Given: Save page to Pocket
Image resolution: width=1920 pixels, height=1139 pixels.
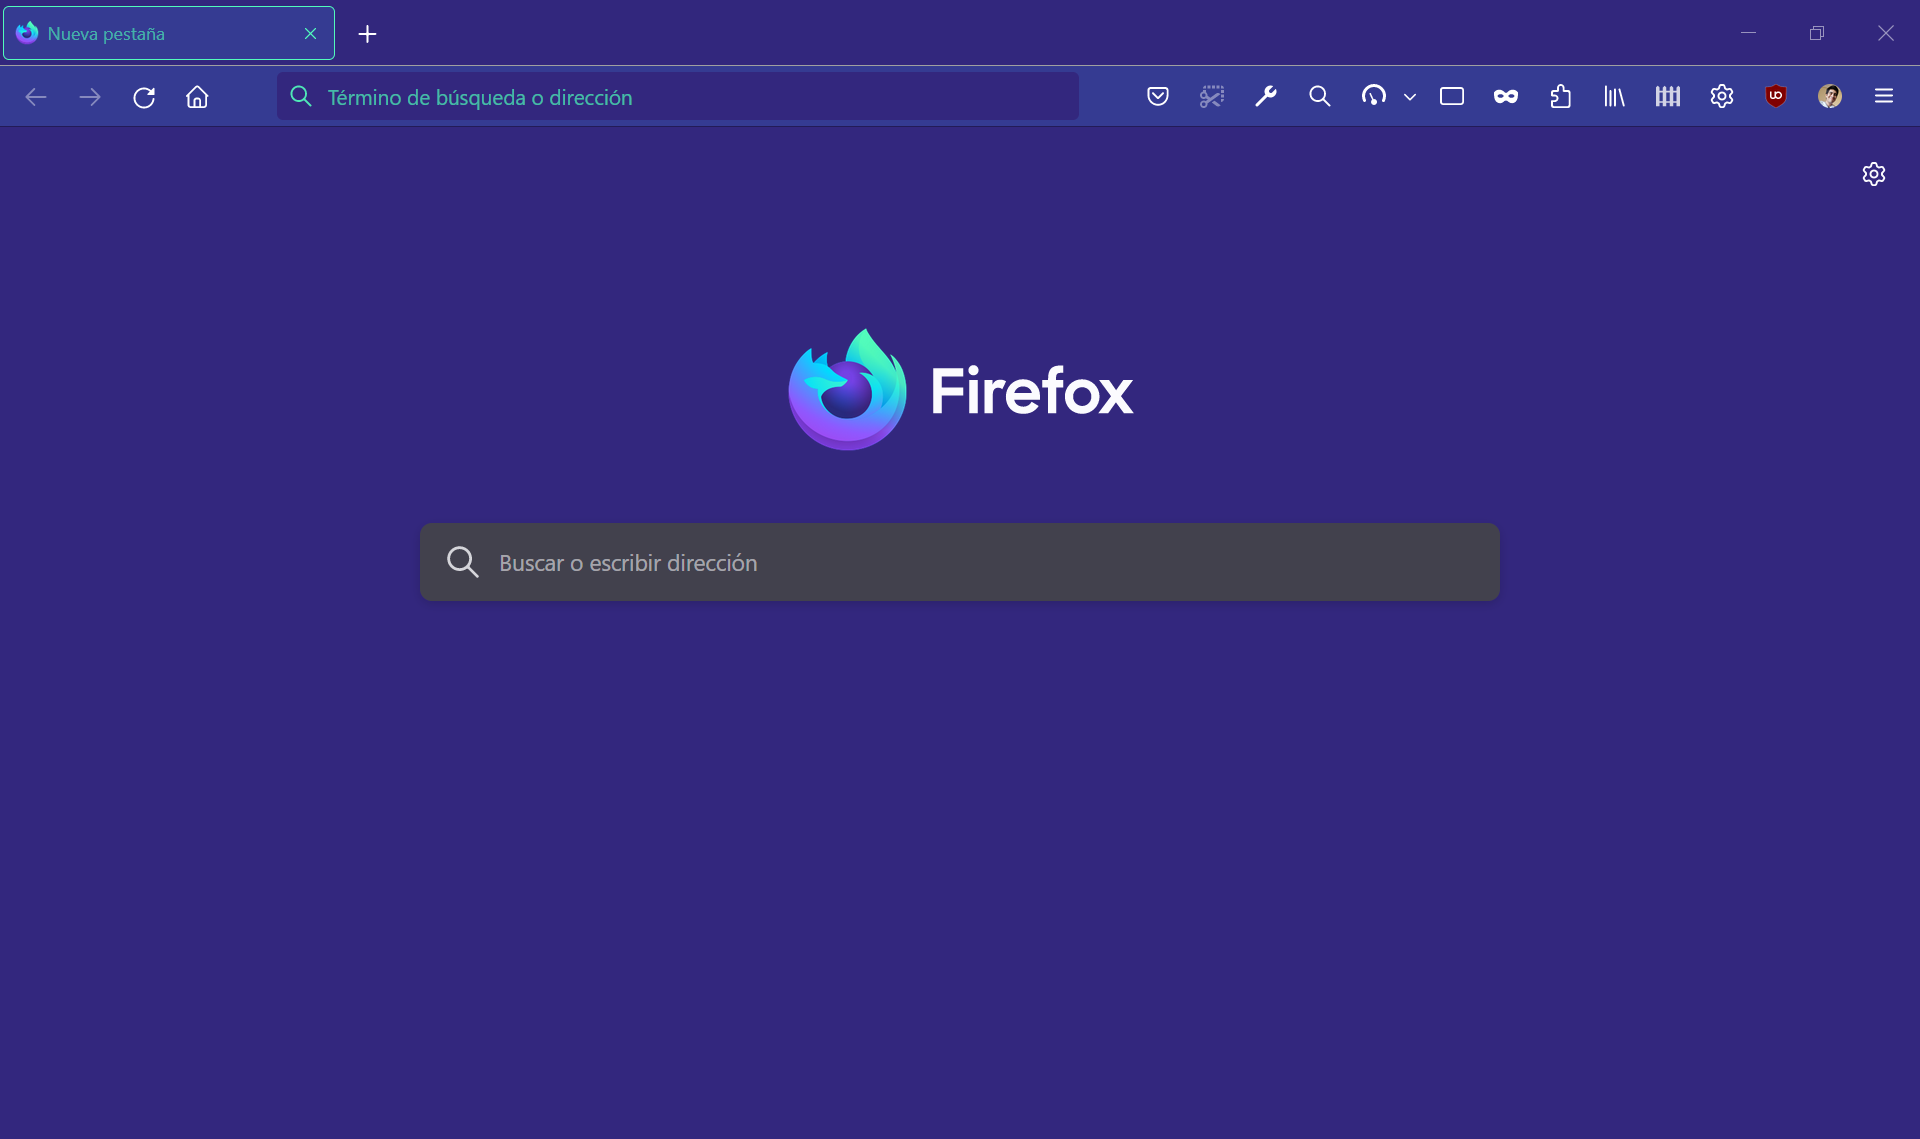Looking at the screenshot, I should (1157, 97).
